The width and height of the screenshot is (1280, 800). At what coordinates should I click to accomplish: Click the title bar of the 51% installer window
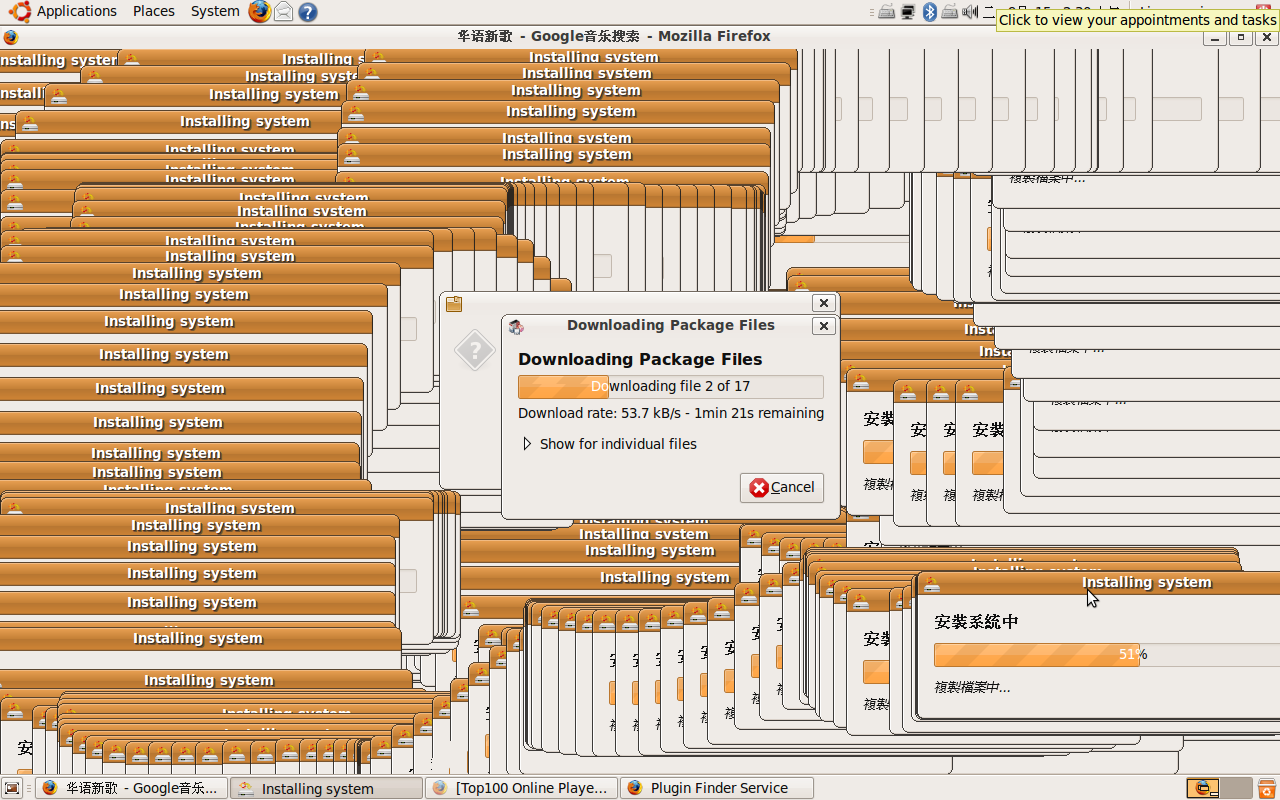coord(1099,582)
